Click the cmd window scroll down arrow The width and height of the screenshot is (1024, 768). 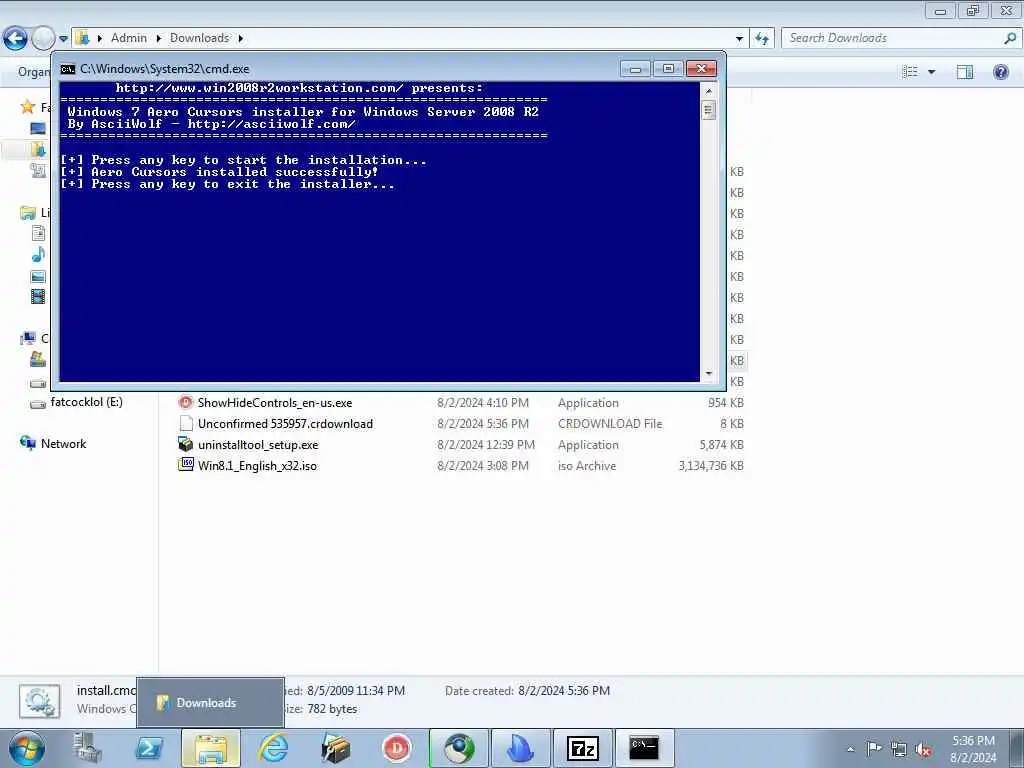click(x=709, y=374)
